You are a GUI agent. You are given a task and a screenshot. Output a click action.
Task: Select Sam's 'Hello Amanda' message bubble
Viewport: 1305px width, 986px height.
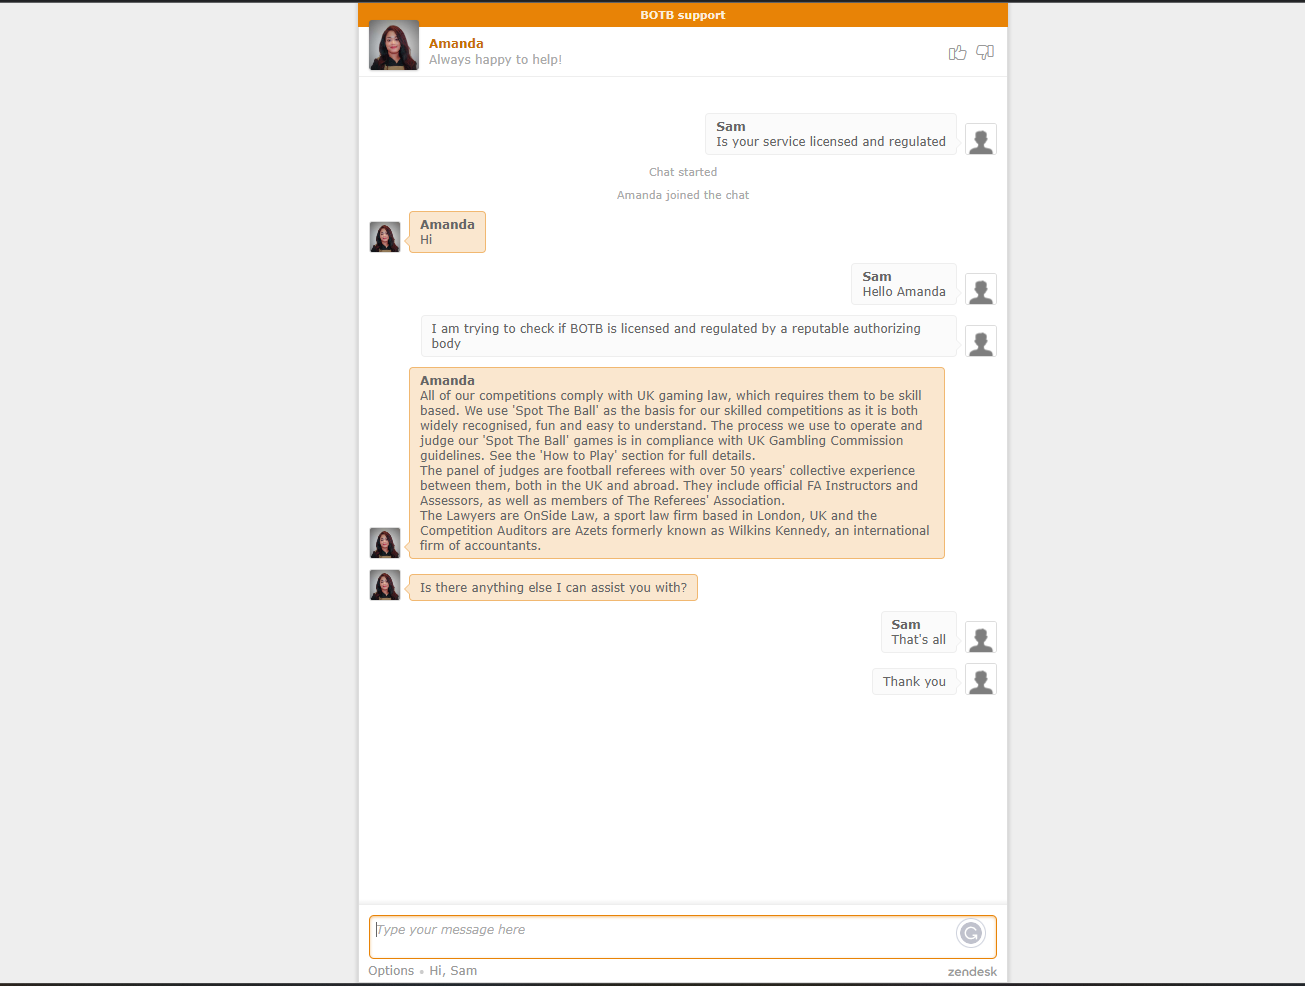(904, 284)
